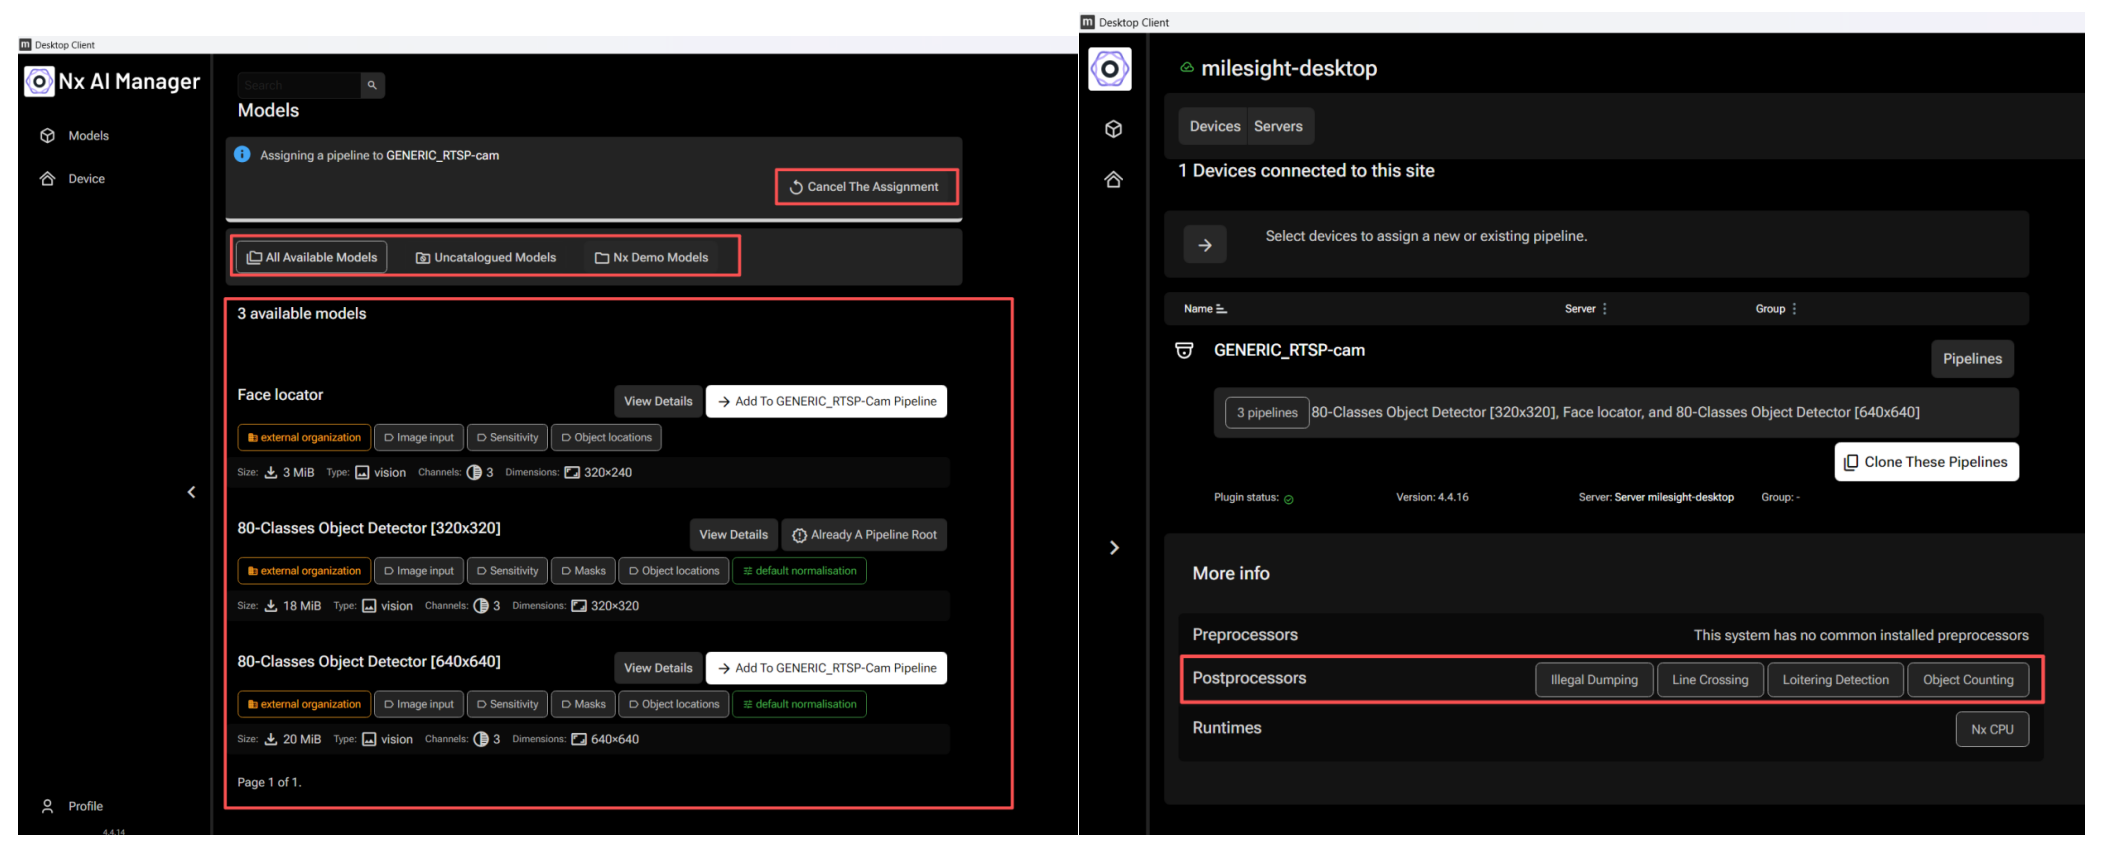Image resolution: width=2105 pixels, height=851 pixels.
Task: Collapse the left sidebar with chevron
Action: (192, 492)
